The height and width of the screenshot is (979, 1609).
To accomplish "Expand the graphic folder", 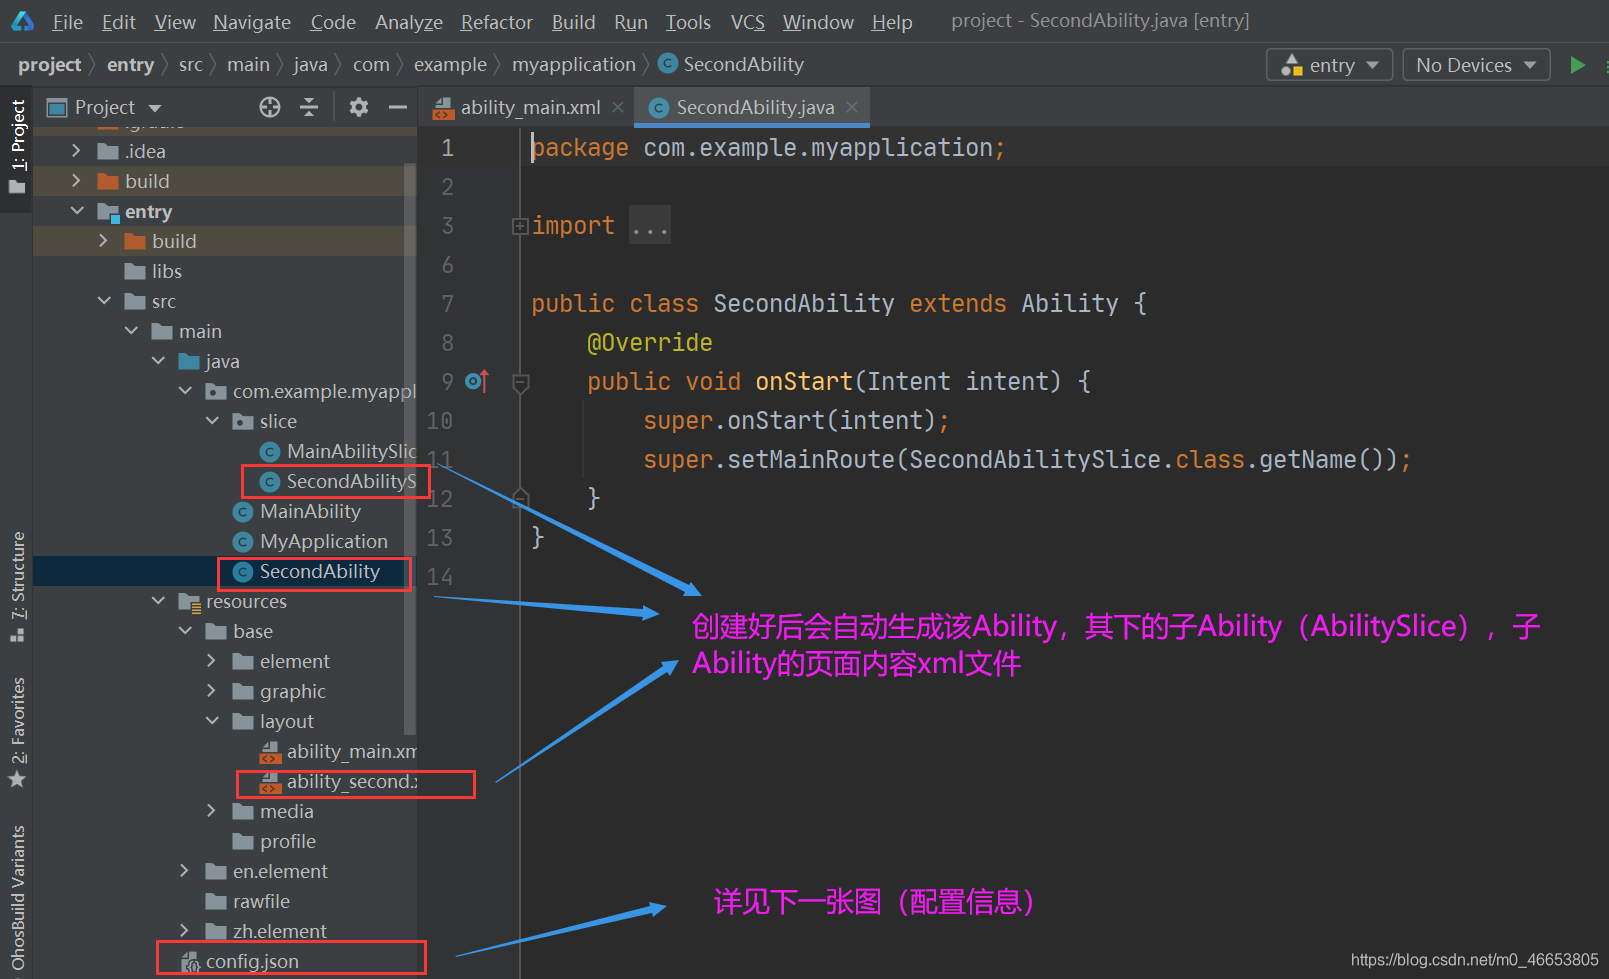I will pyautogui.click(x=211, y=691).
